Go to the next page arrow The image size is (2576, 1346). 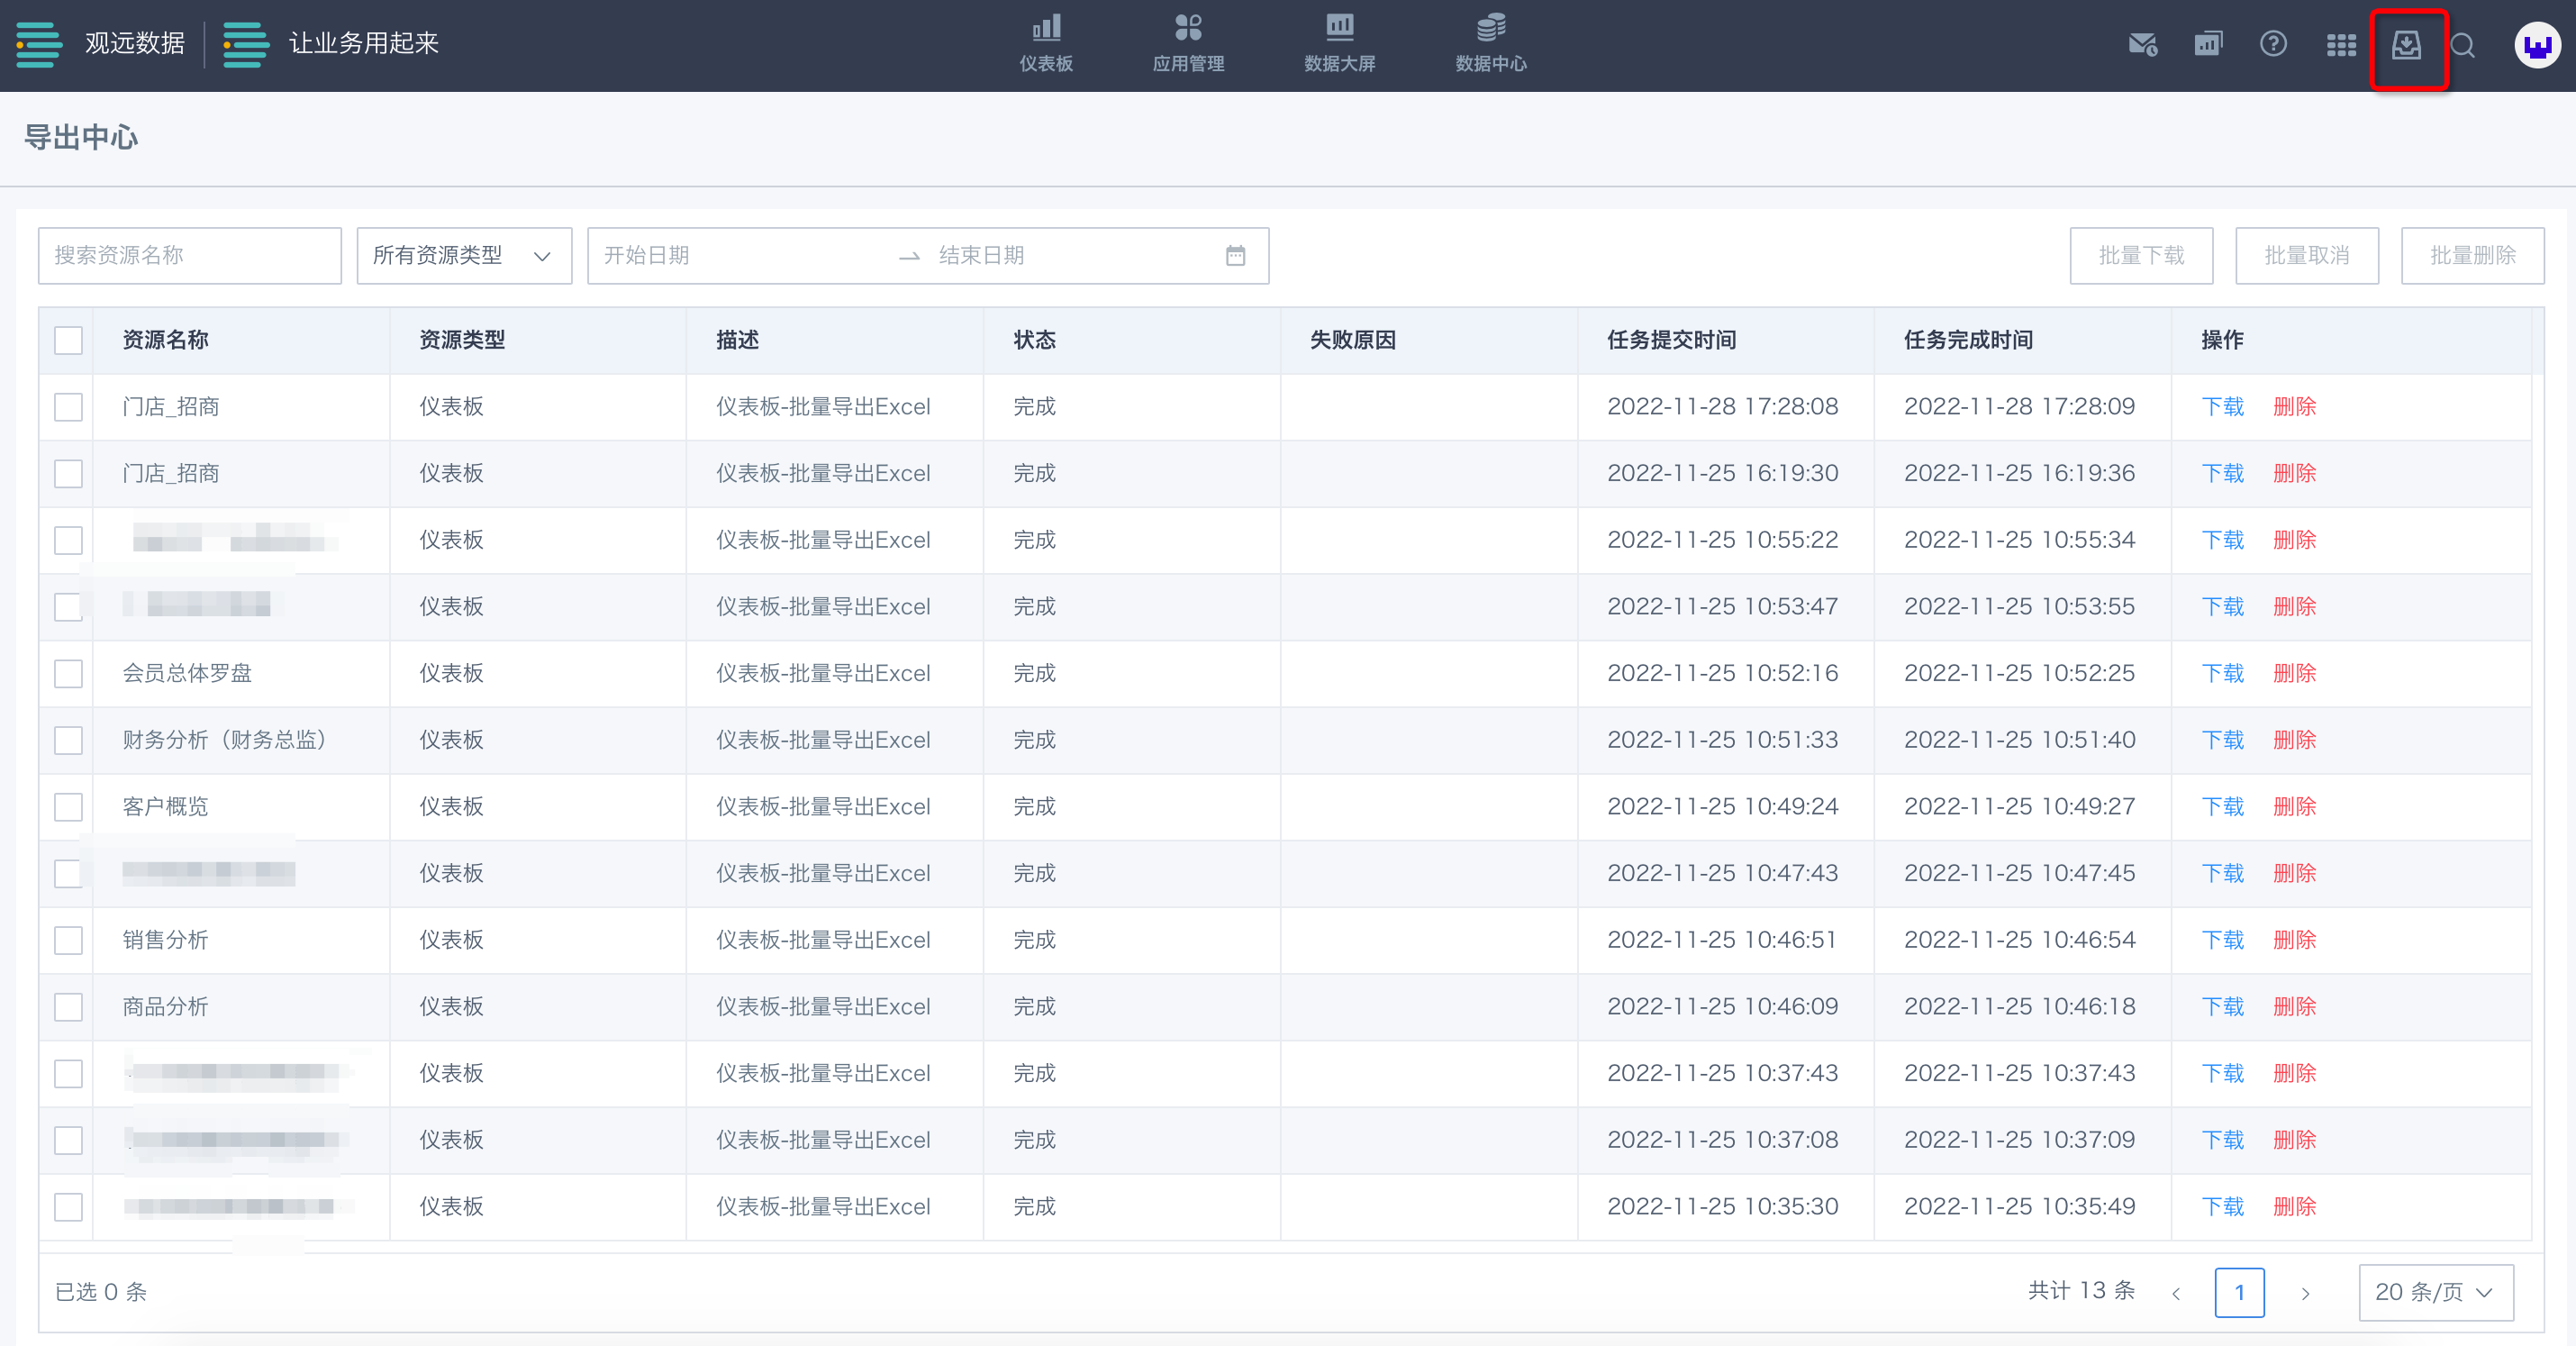pos(2305,1293)
